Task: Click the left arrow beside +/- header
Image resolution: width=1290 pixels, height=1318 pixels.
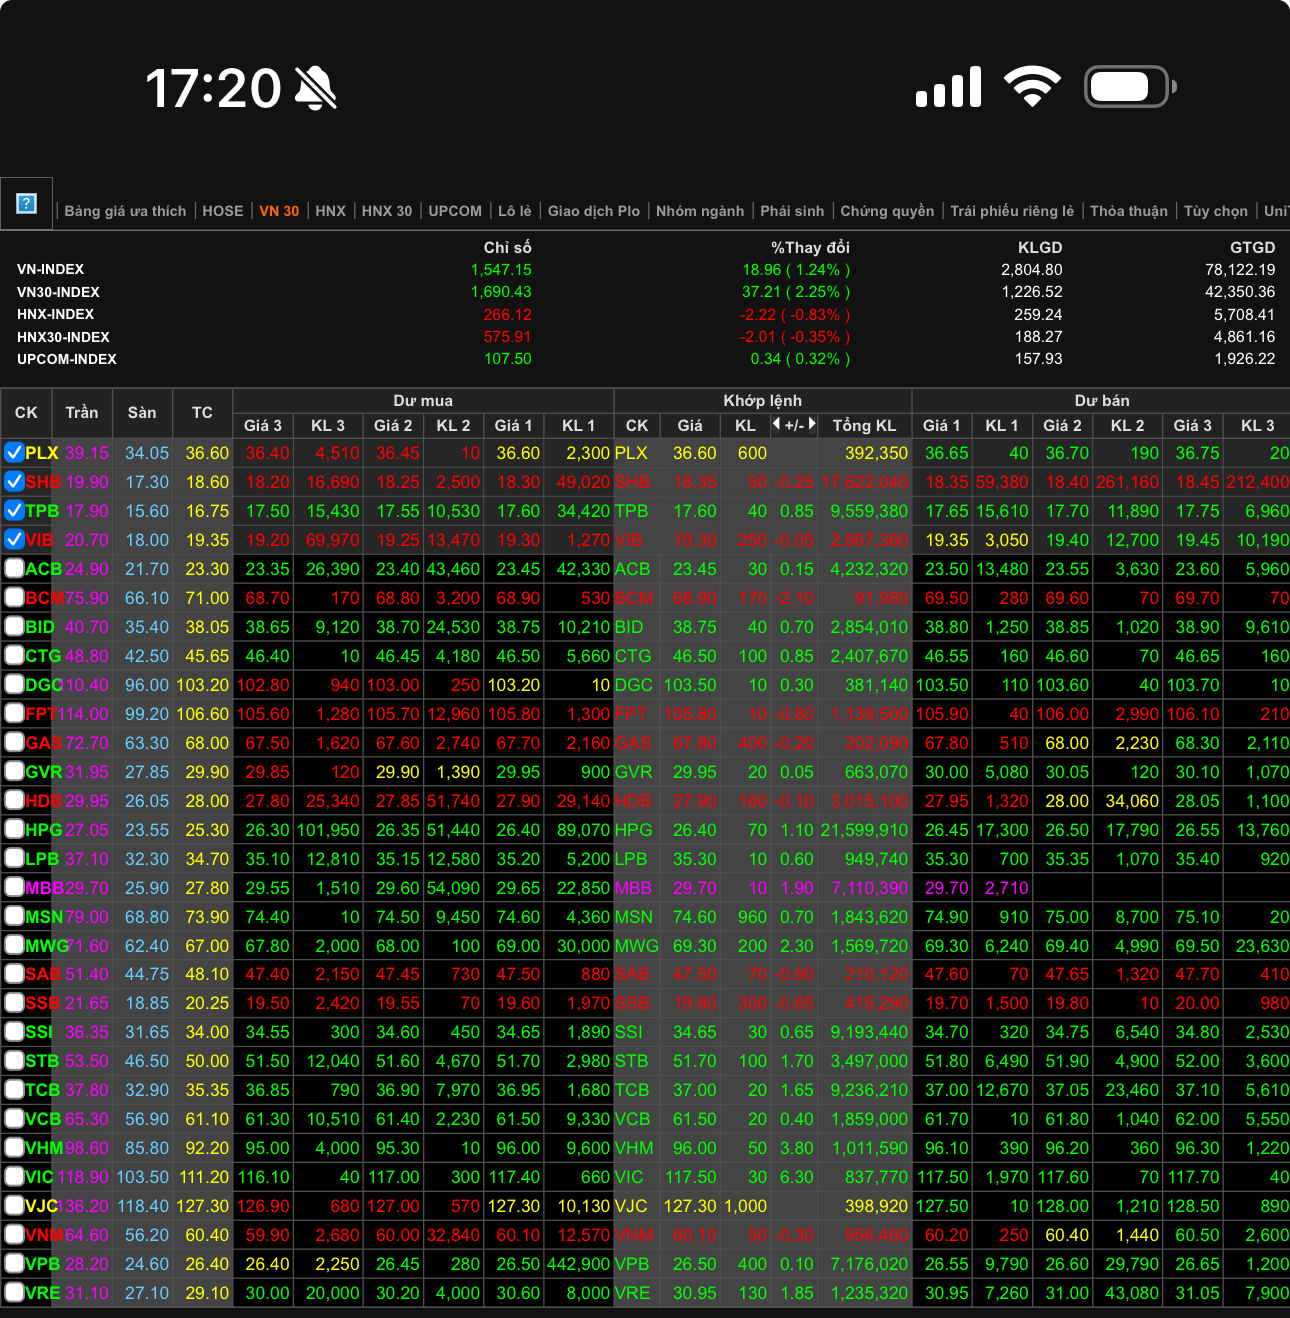Action: (776, 424)
